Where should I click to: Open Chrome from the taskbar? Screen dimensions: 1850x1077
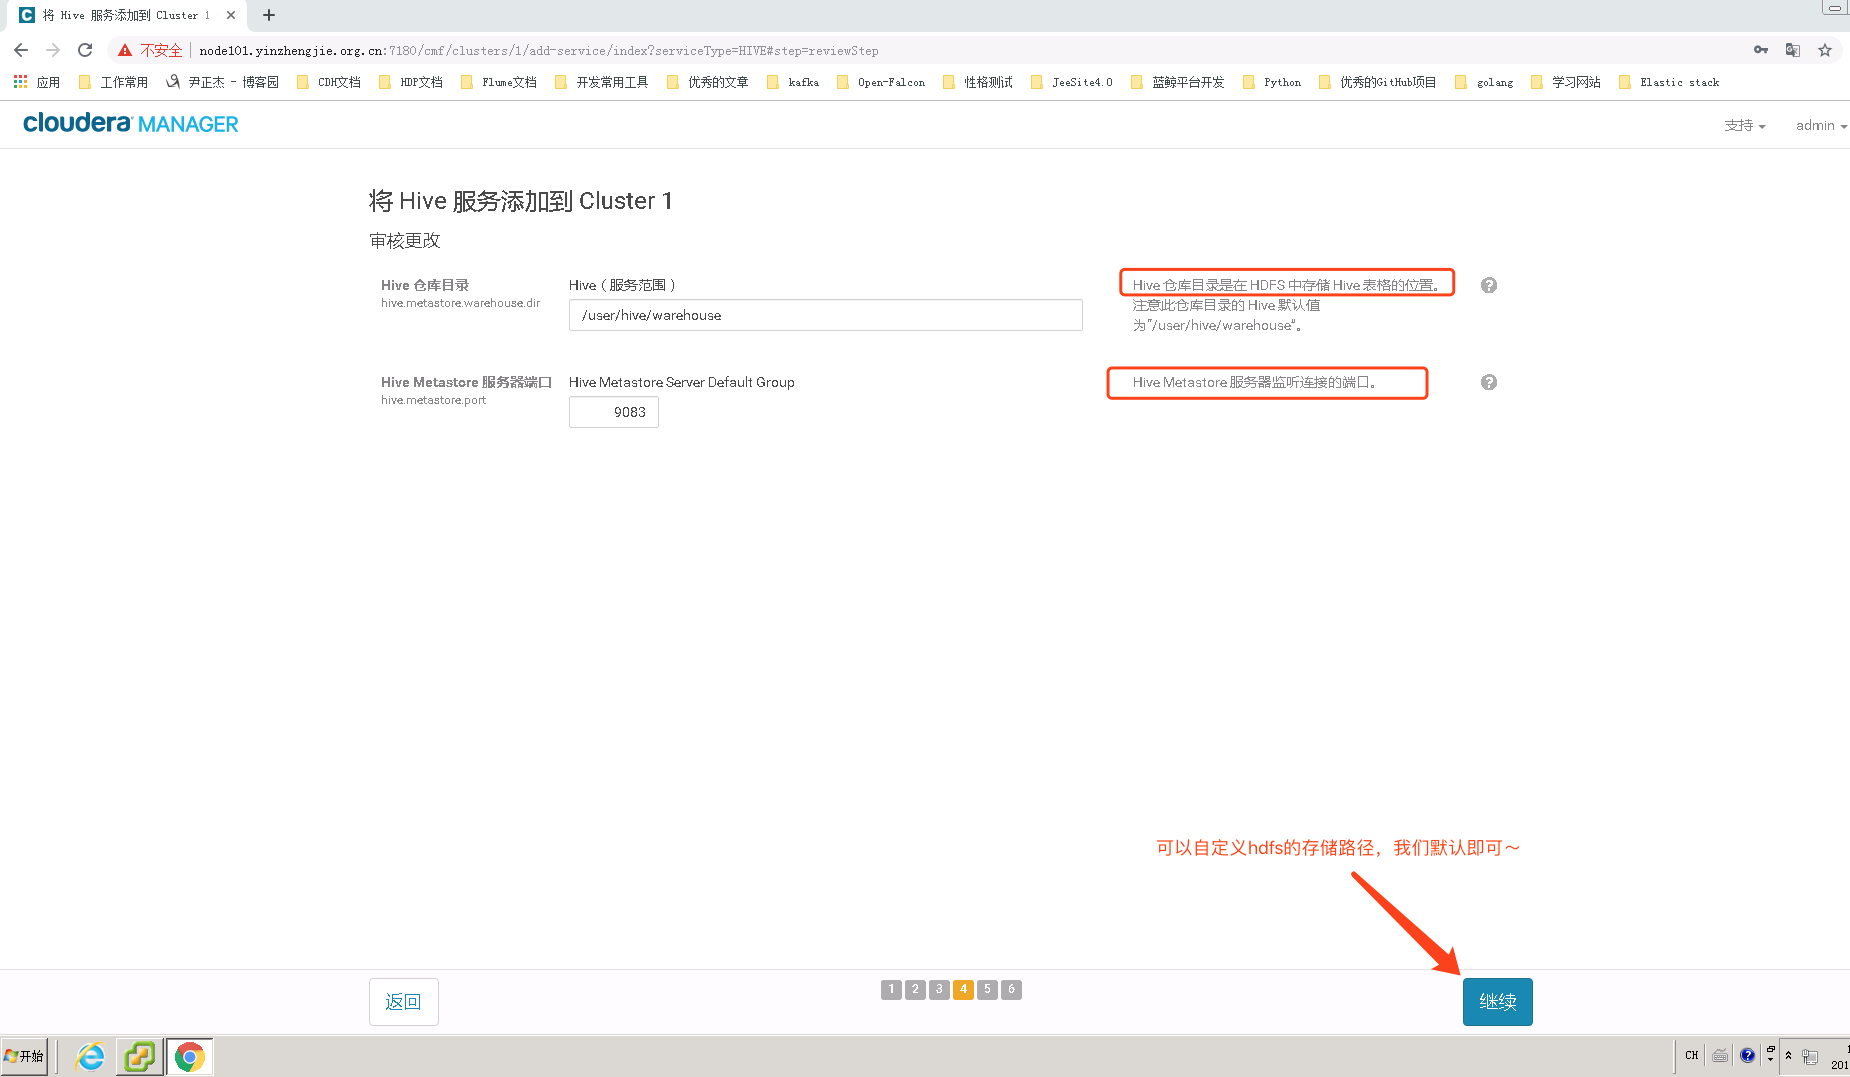pos(190,1056)
